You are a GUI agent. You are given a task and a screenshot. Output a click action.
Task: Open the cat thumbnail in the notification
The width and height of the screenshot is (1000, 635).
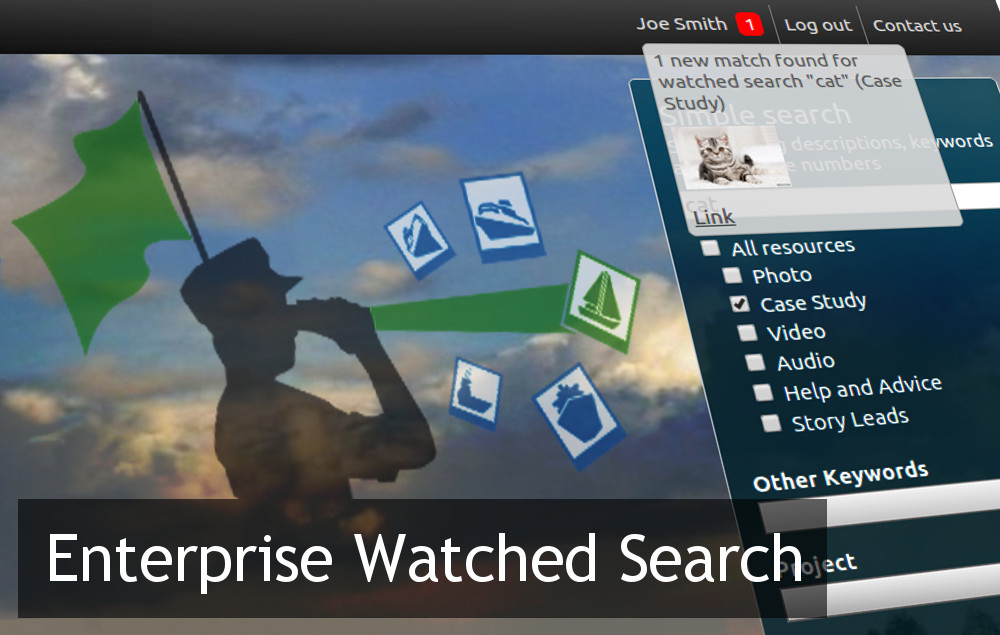[x=733, y=157]
